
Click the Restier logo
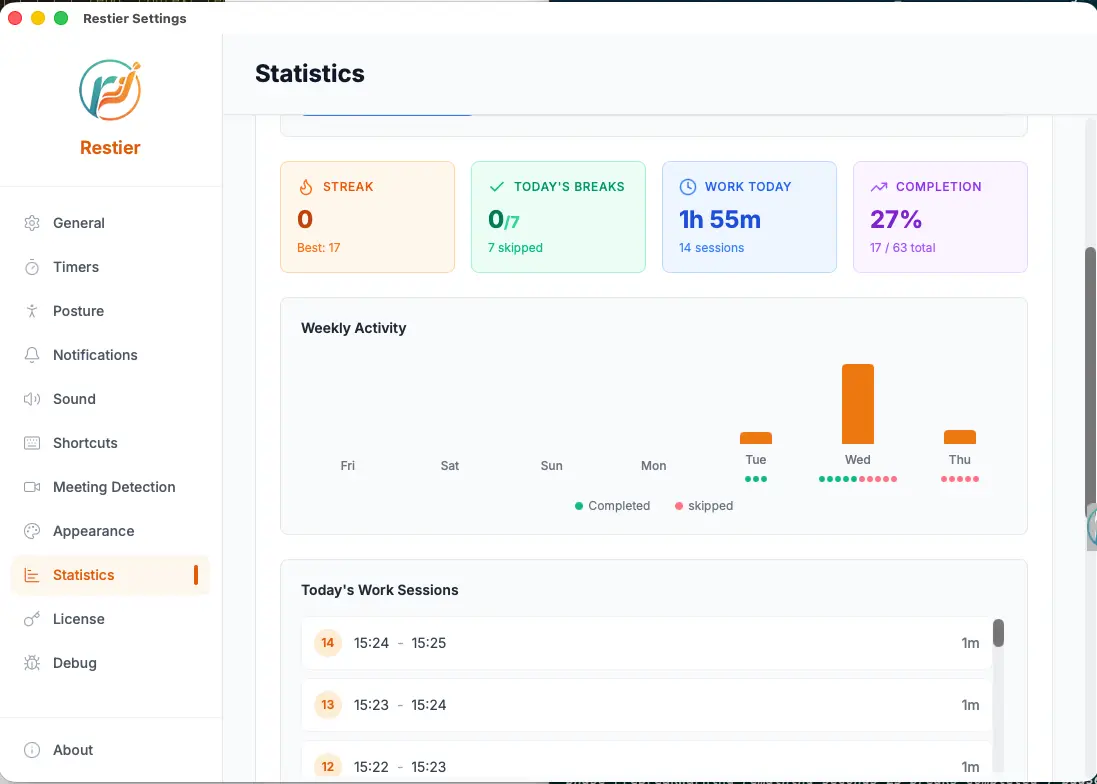[x=110, y=90]
